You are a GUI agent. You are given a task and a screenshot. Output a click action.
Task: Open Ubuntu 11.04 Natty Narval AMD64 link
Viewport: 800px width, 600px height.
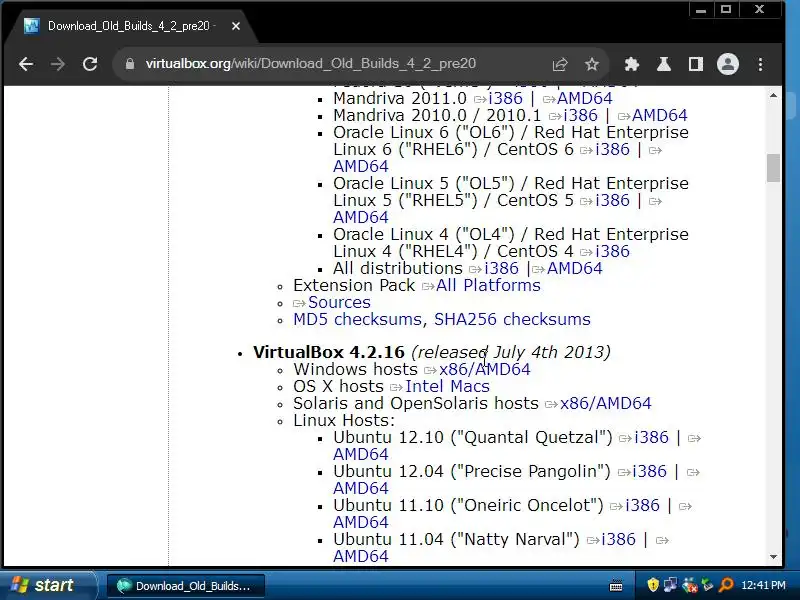(361, 556)
